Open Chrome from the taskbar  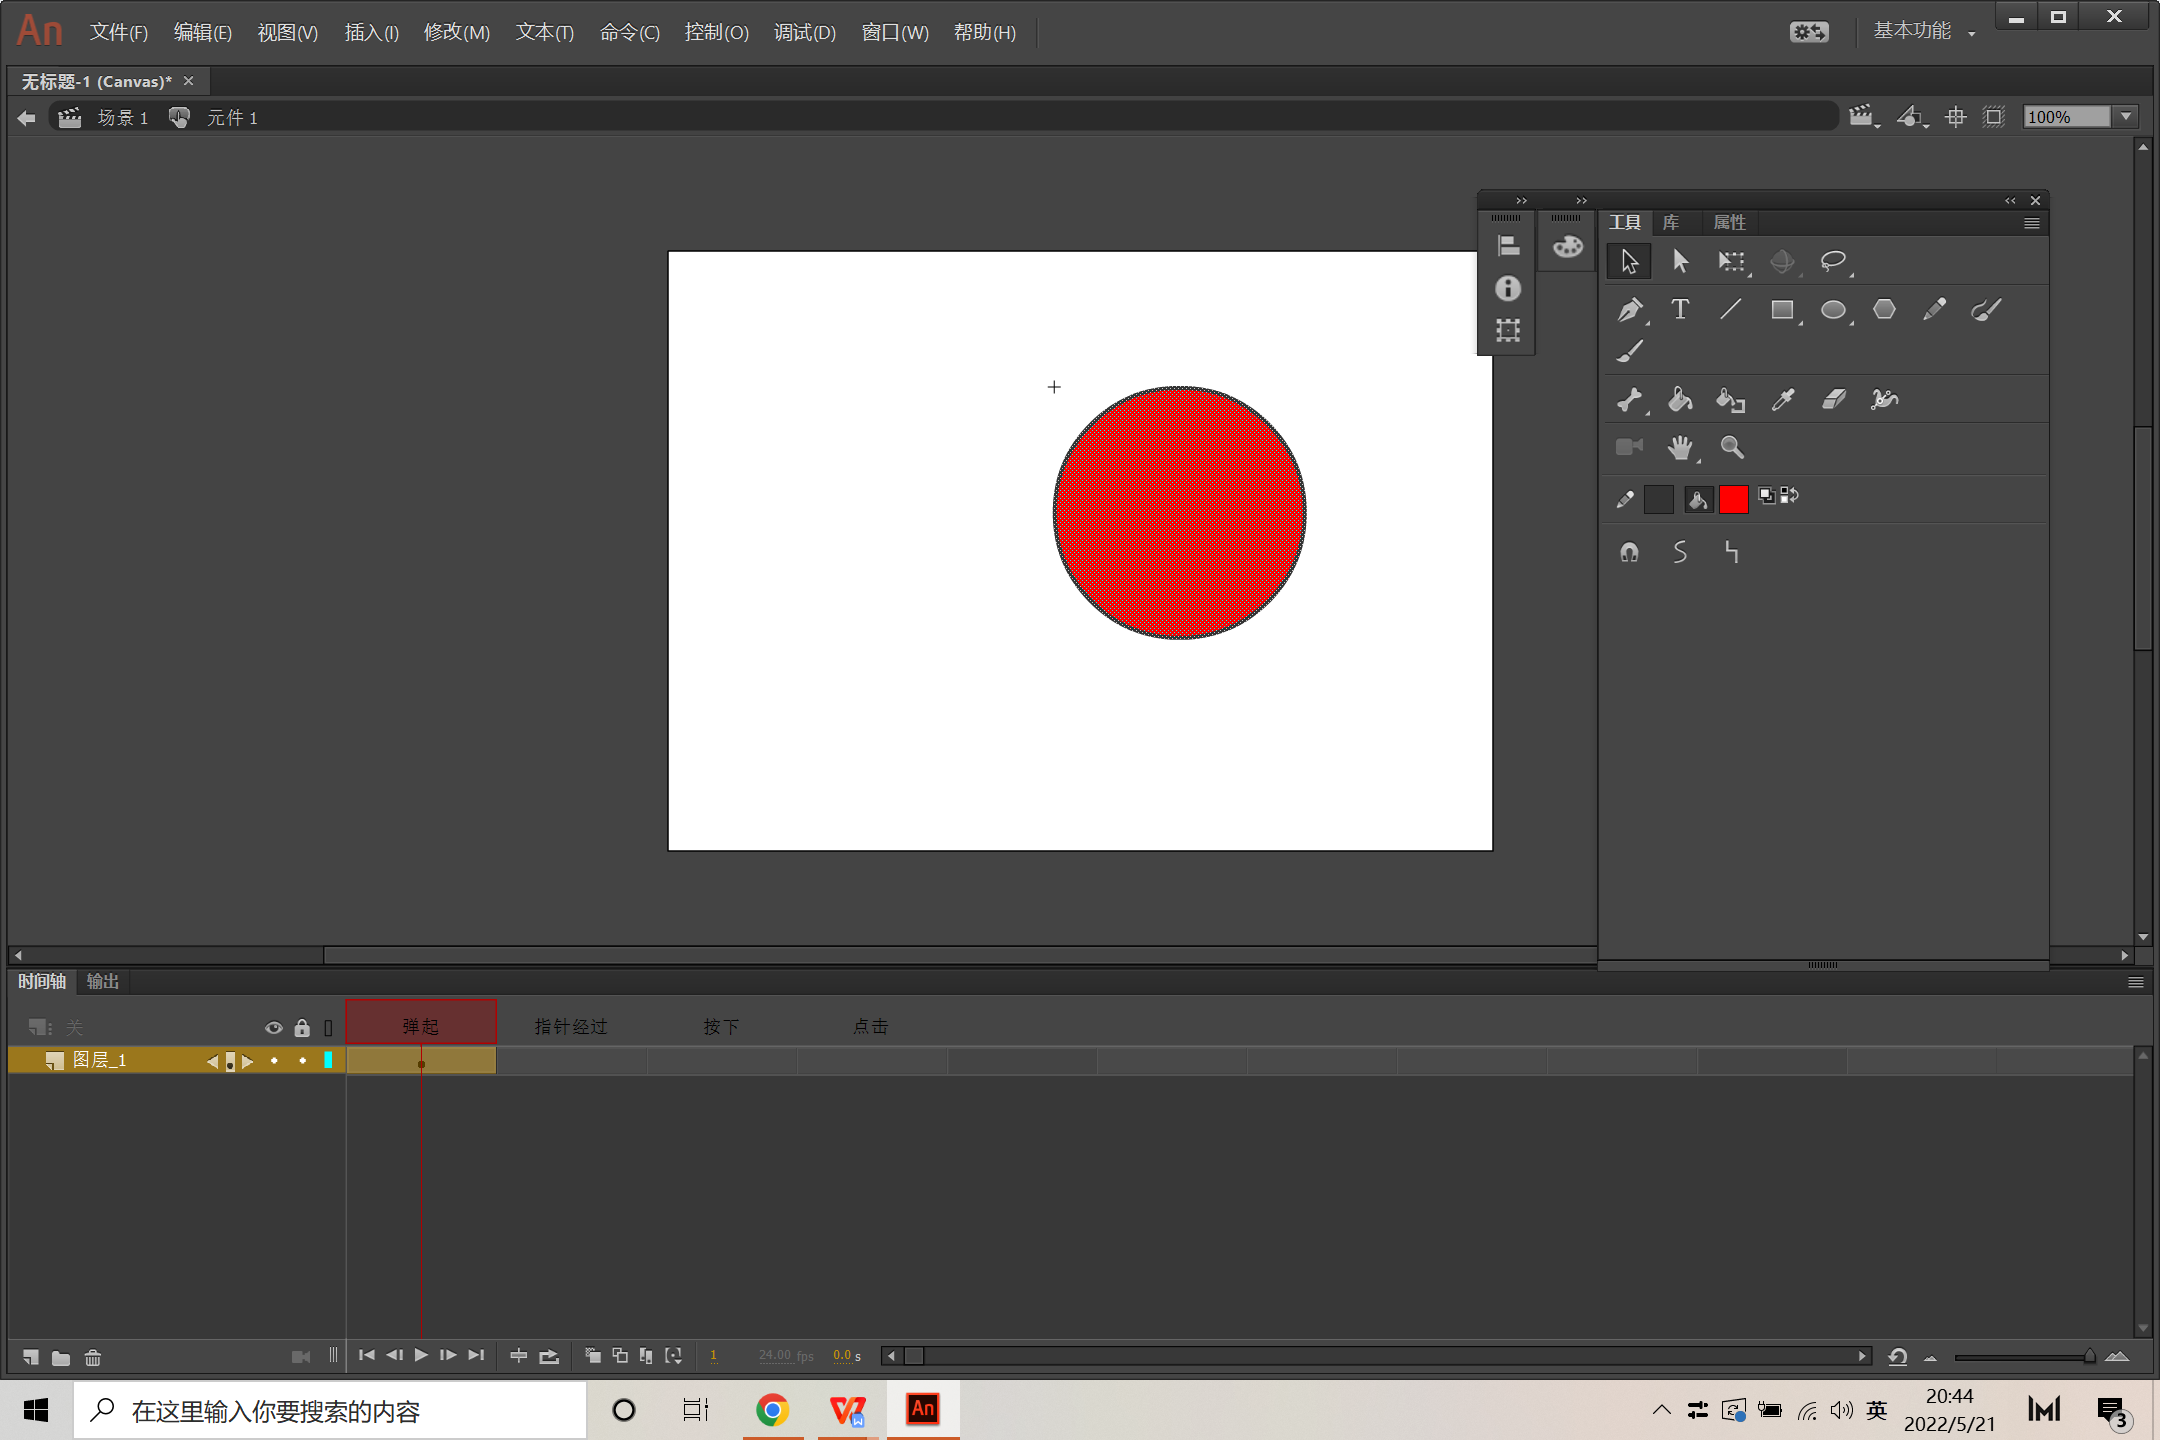(772, 1410)
